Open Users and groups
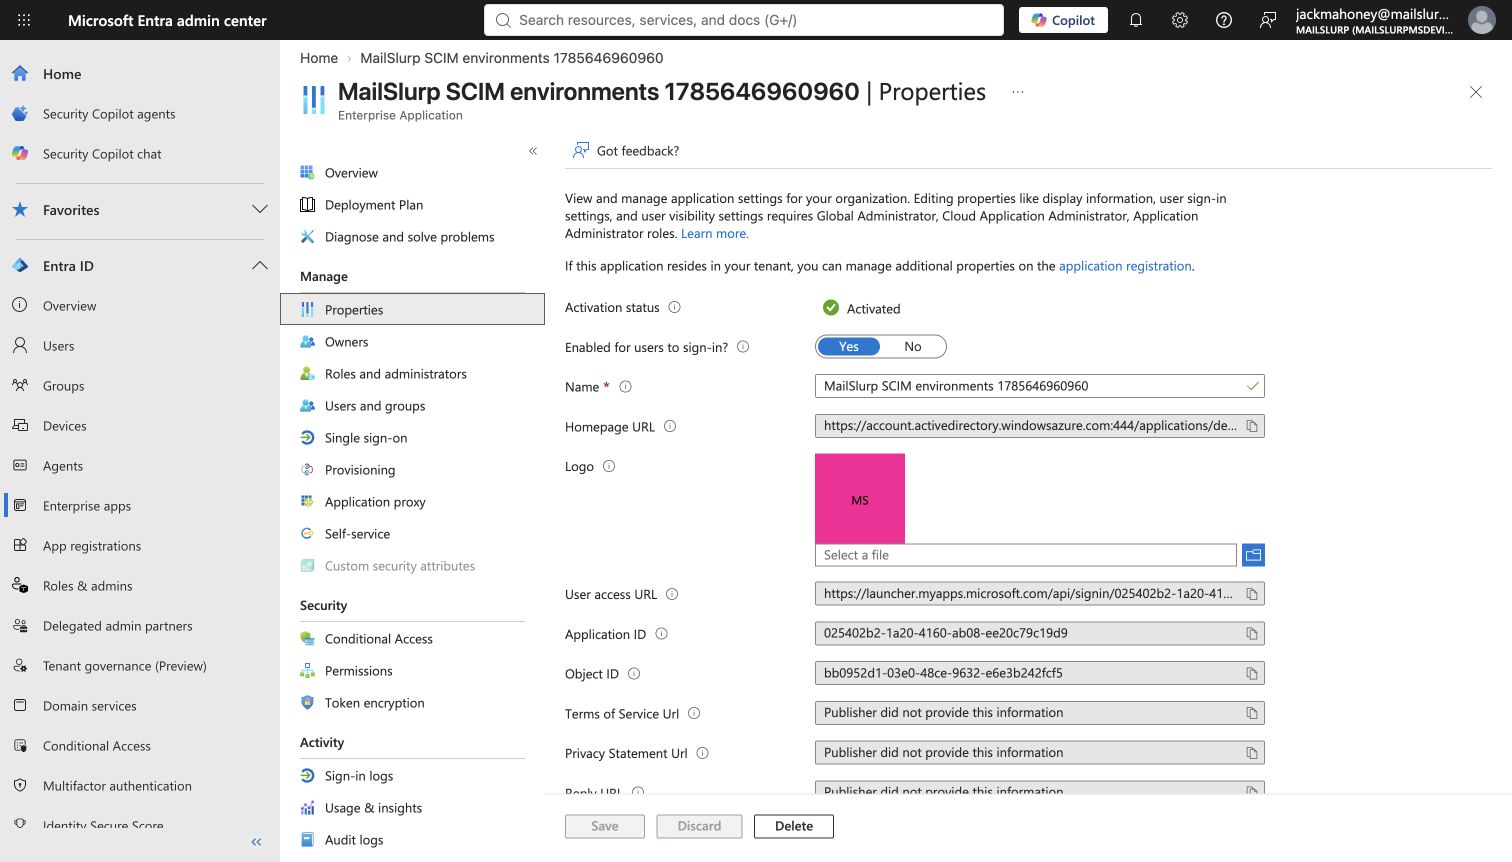This screenshot has height=862, width=1512. [x=375, y=406]
